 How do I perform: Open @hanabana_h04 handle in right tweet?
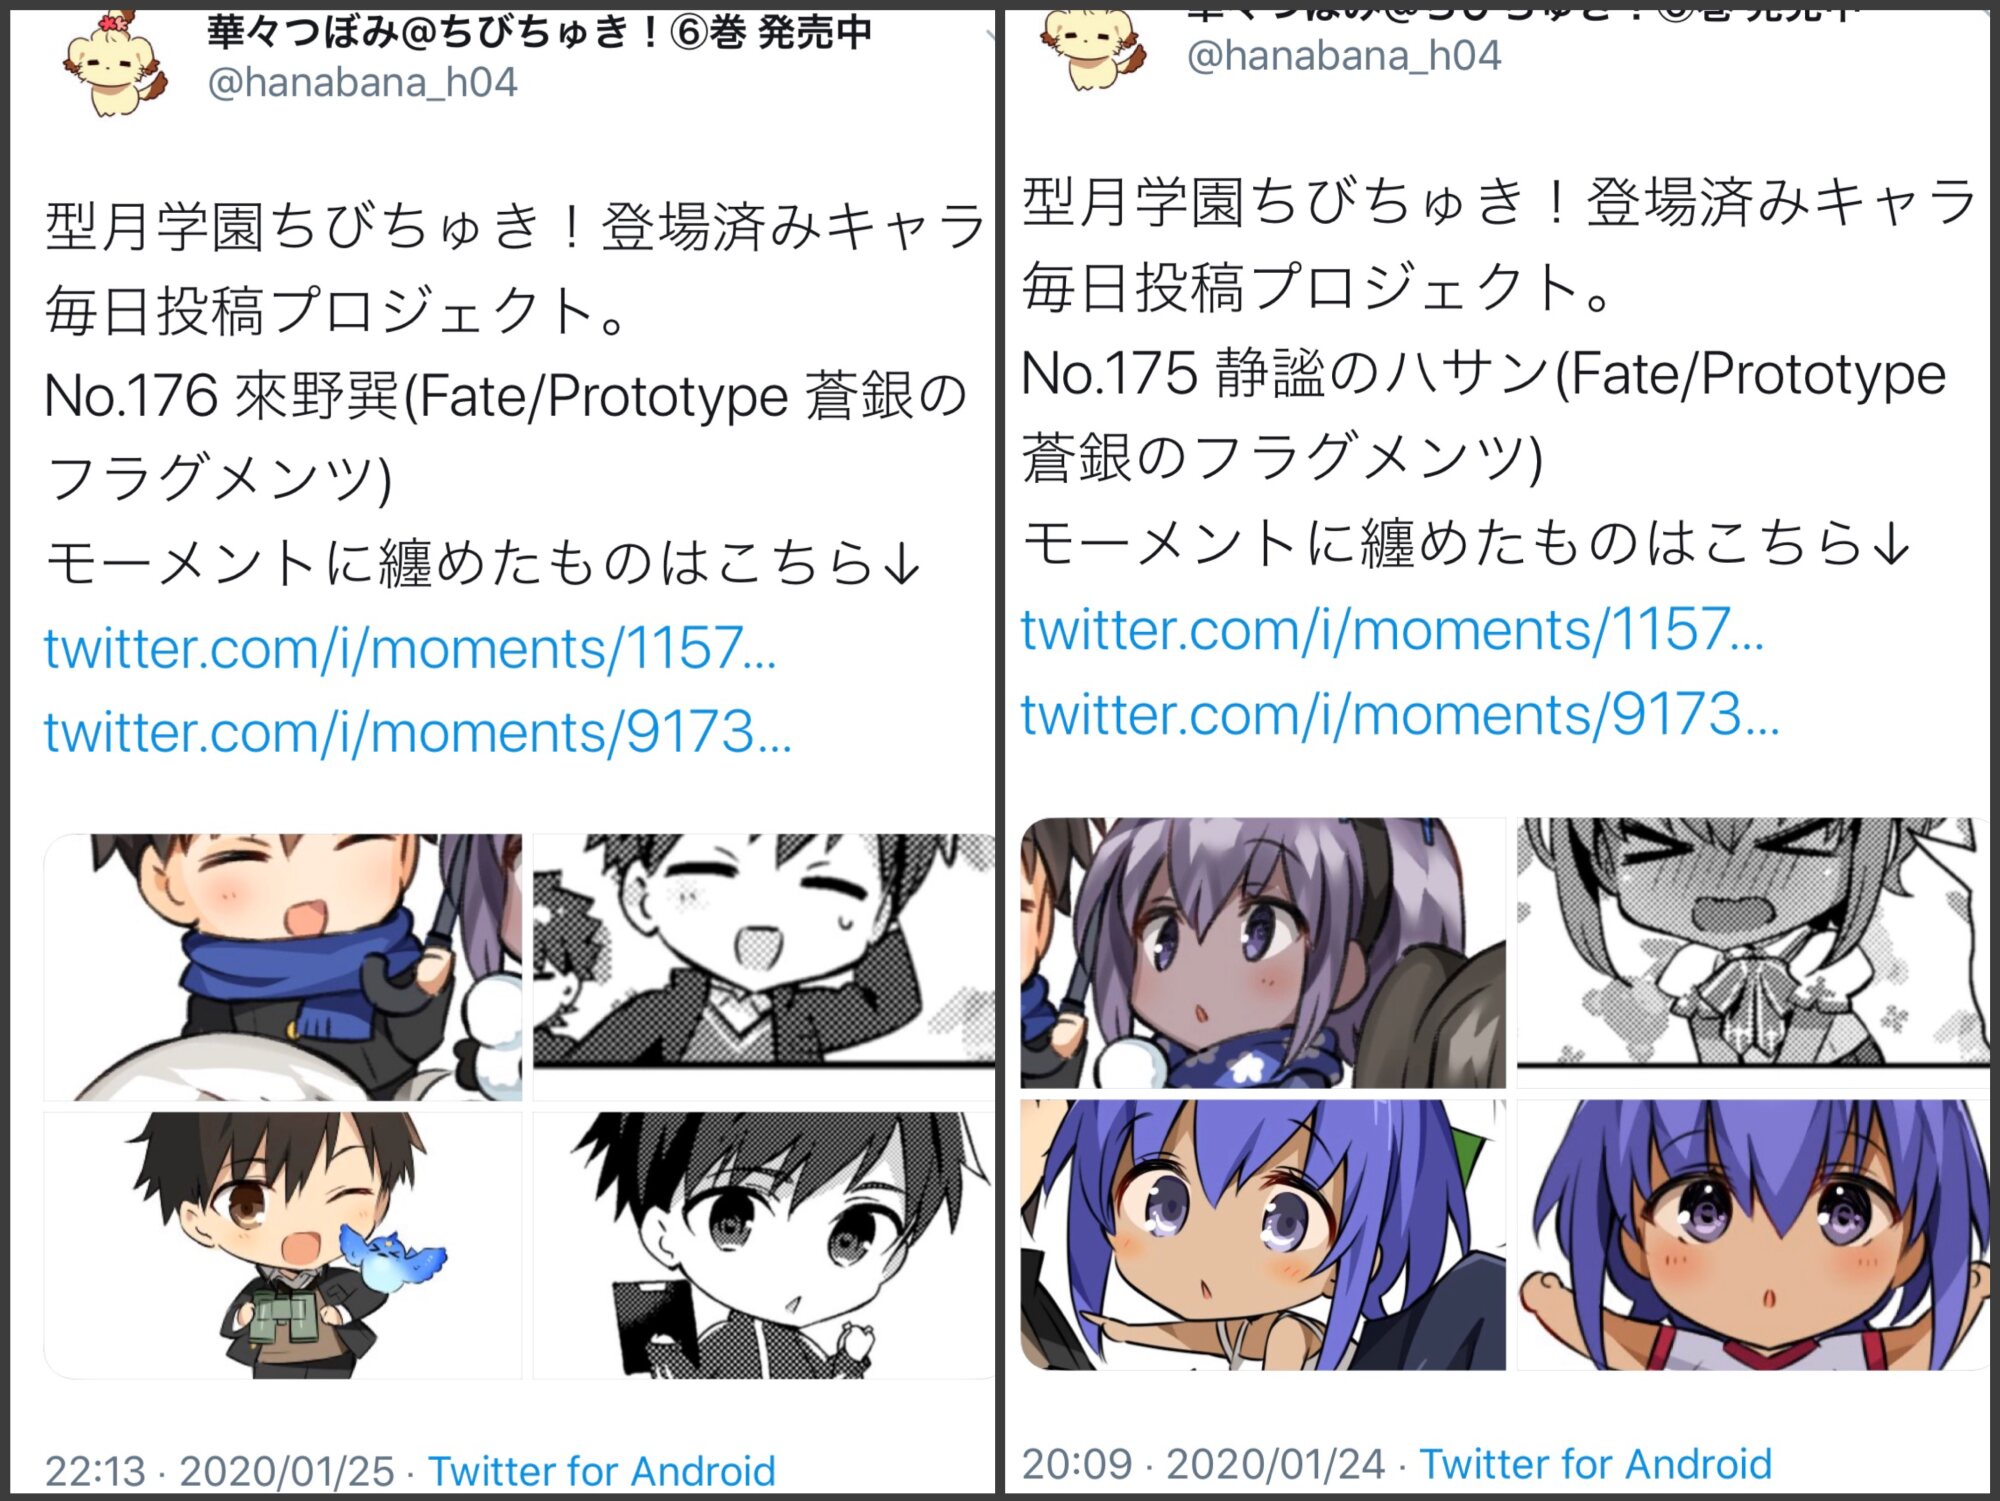tap(1344, 56)
